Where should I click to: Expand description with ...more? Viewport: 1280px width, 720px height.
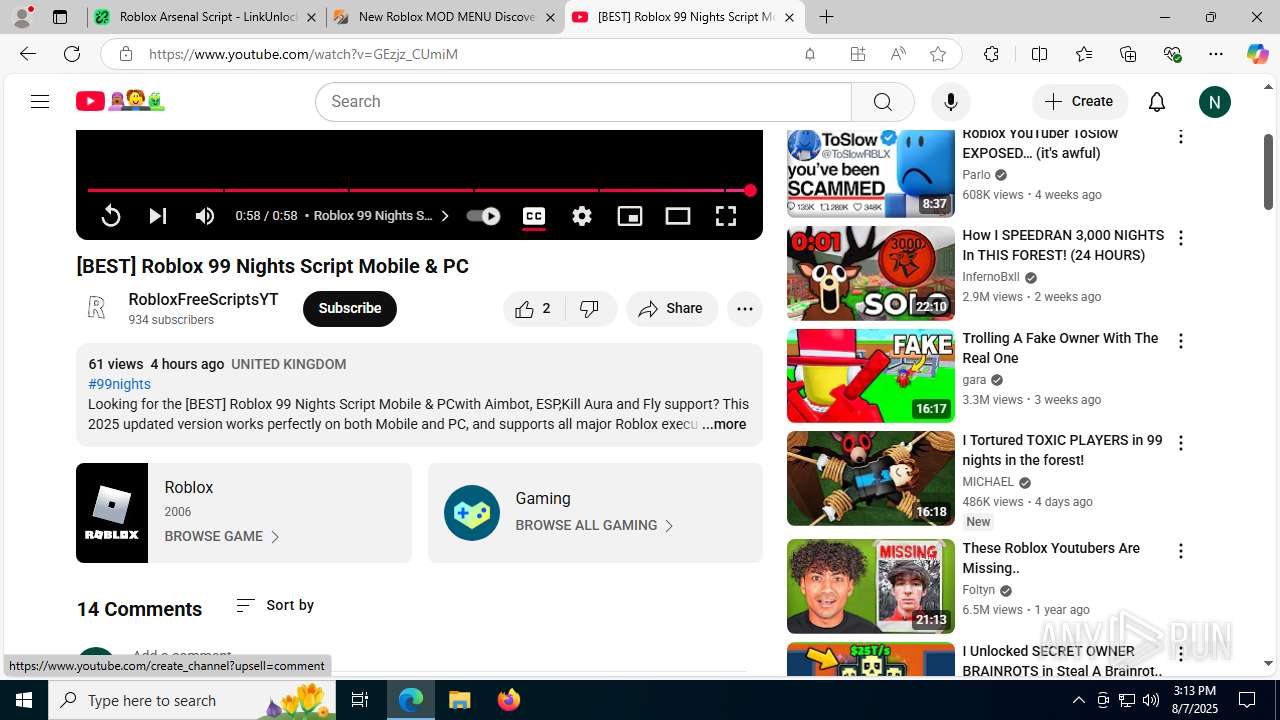click(724, 424)
